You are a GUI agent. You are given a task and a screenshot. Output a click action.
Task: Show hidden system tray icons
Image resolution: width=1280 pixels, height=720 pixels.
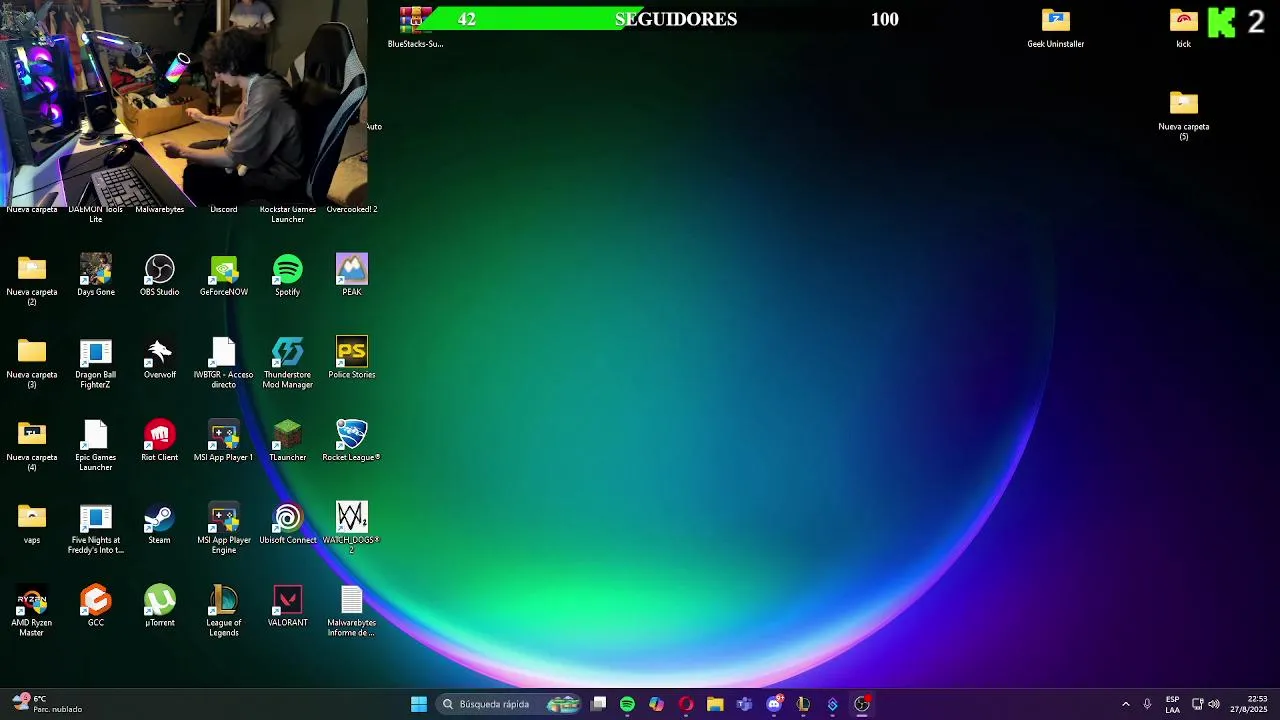click(x=1126, y=704)
